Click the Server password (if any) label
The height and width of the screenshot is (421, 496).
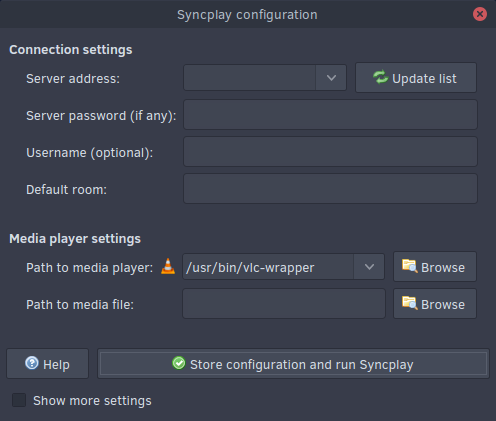(x=101, y=116)
